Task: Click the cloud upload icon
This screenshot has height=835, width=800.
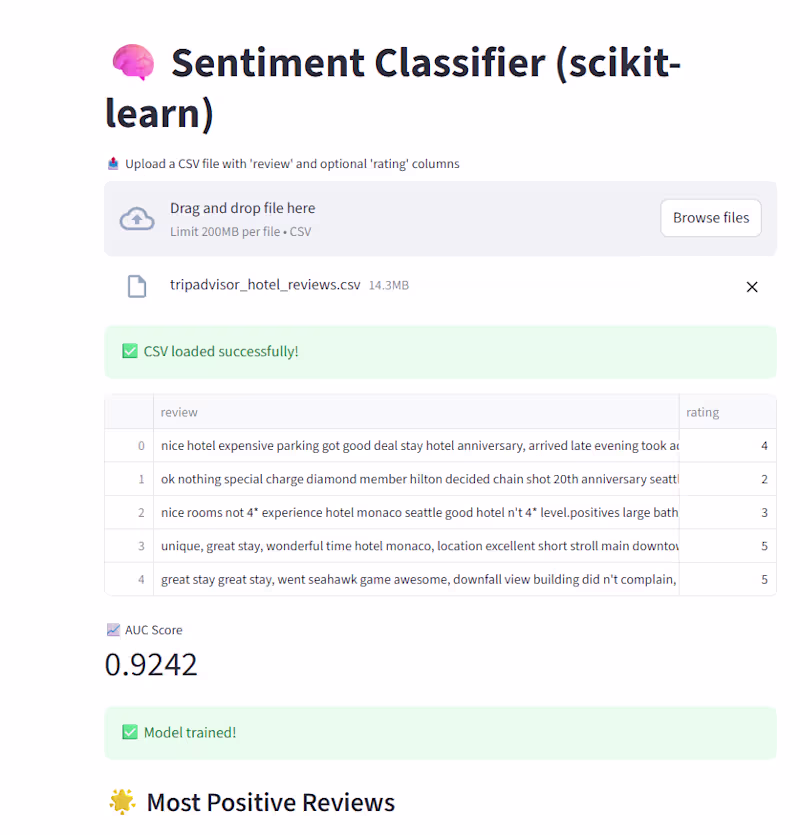Action: click(x=136, y=218)
